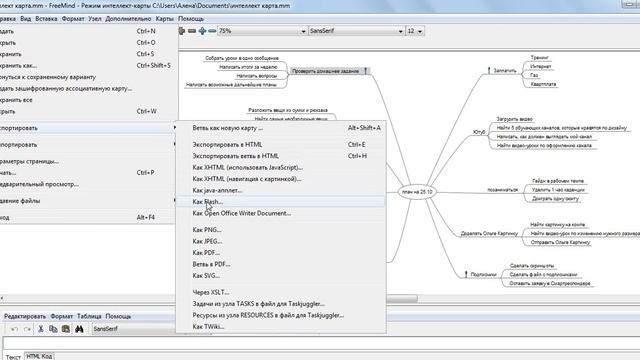
Task: Open Редактировать menu in the note editor
Action: [x=25, y=316]
